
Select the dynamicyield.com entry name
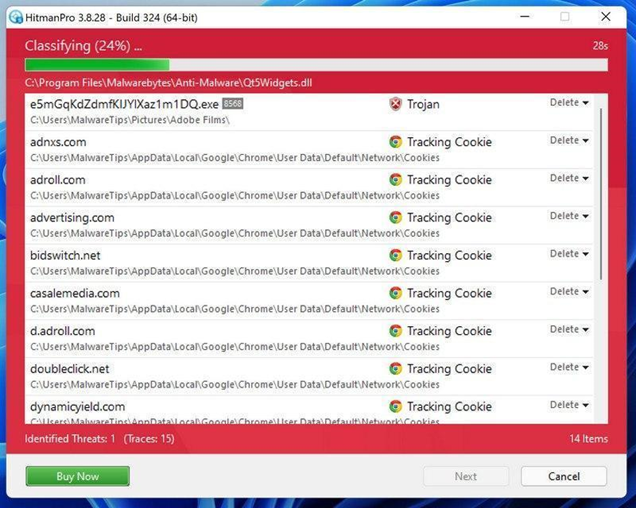point(77,407)
